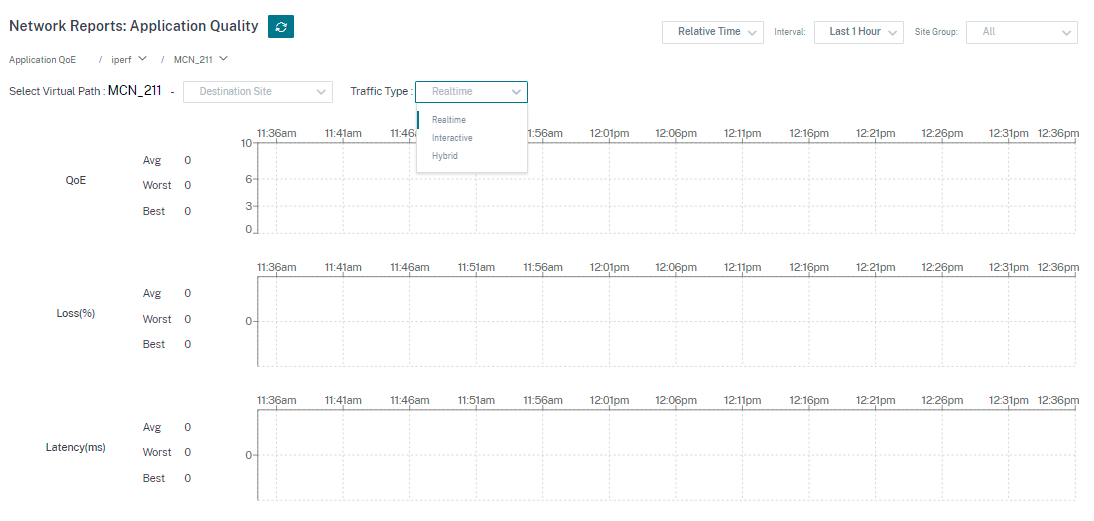Click the Latency Best value row
Screen dimensions: 1094x521
coord(167,478)
